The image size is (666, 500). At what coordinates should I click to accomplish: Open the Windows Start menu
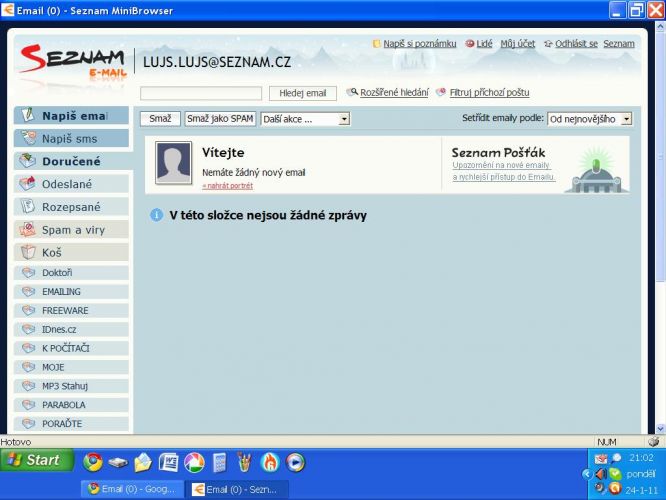37,460
